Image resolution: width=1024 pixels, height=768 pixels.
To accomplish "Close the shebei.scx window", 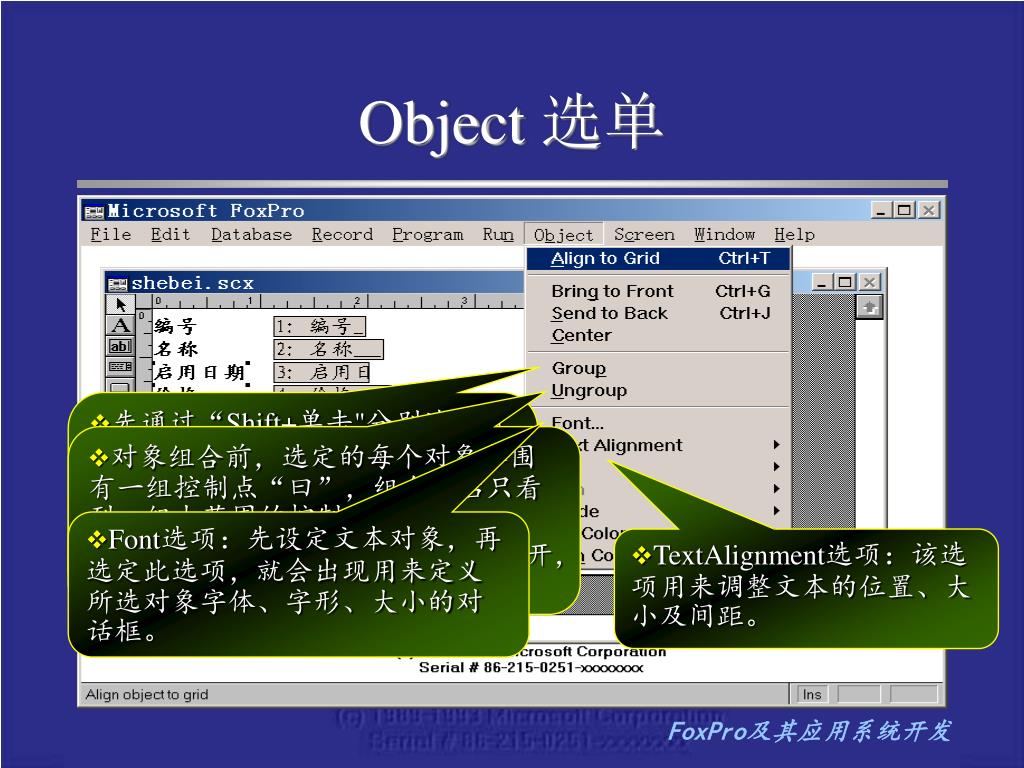I will pyautogui.click(x=869, y=282).
